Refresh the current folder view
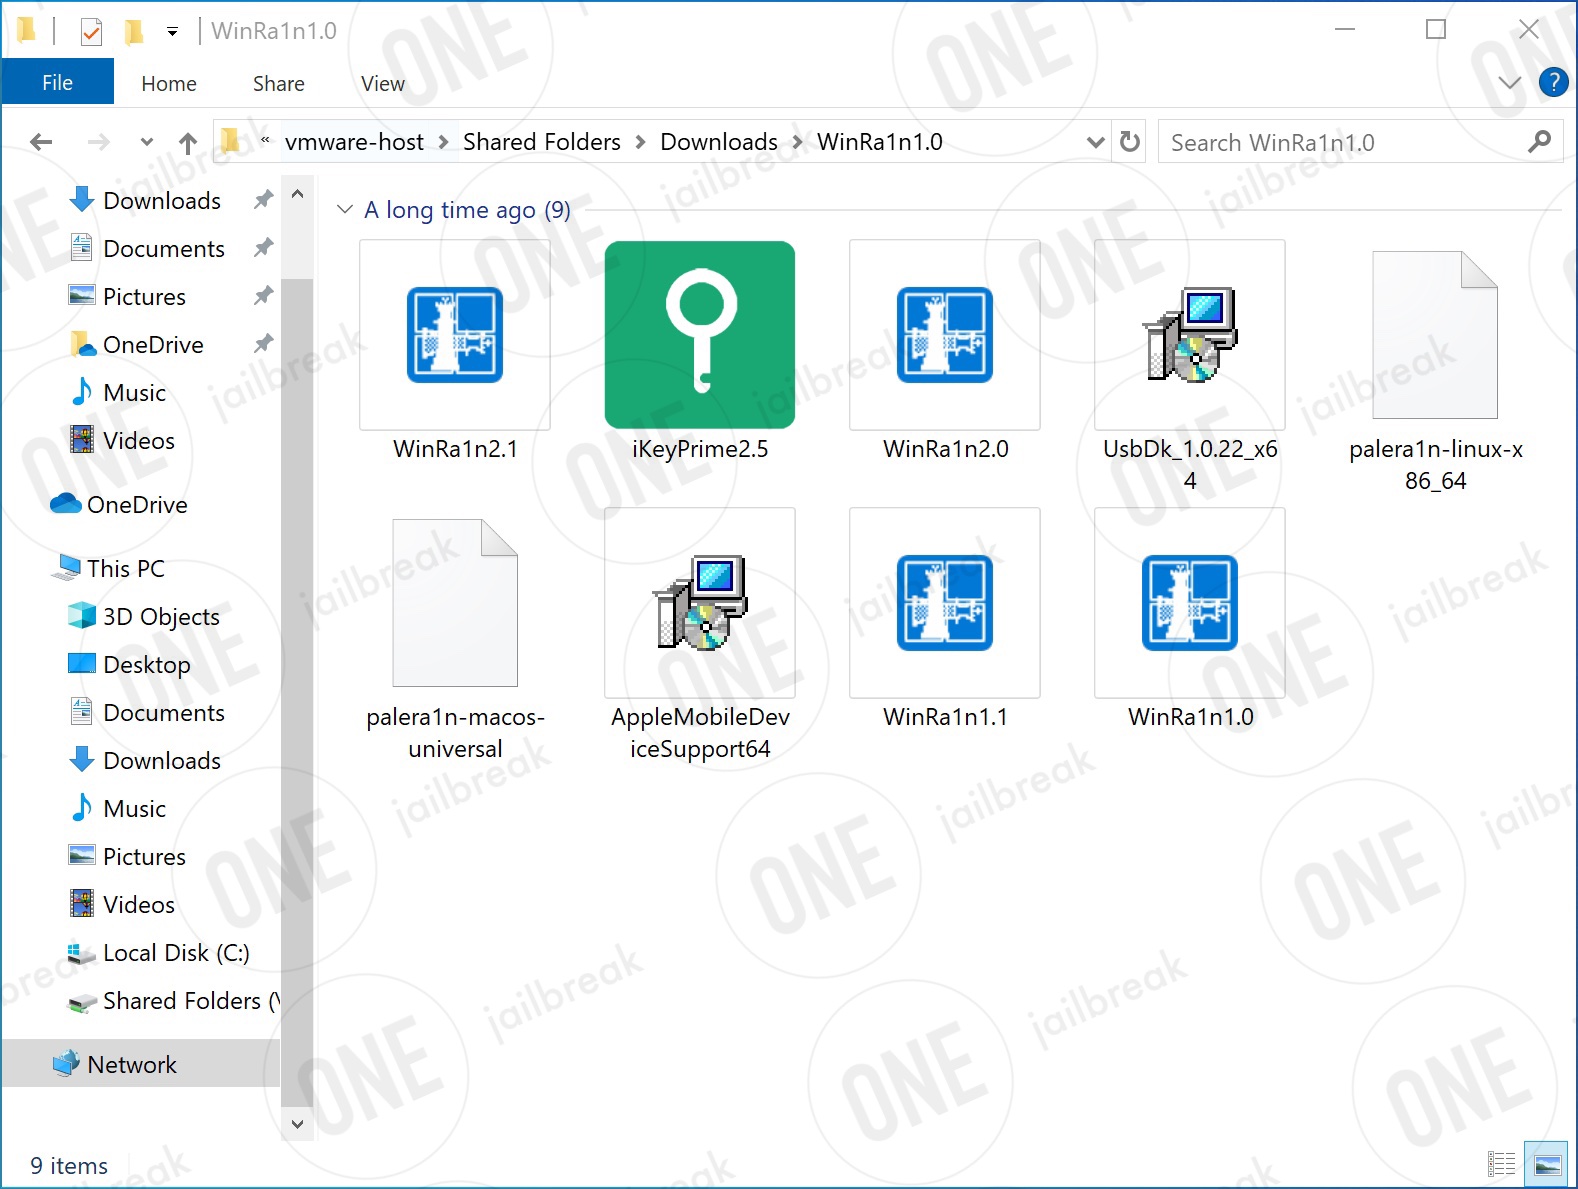This screenshot has height=1189, width=1578. click(1130, 142)
